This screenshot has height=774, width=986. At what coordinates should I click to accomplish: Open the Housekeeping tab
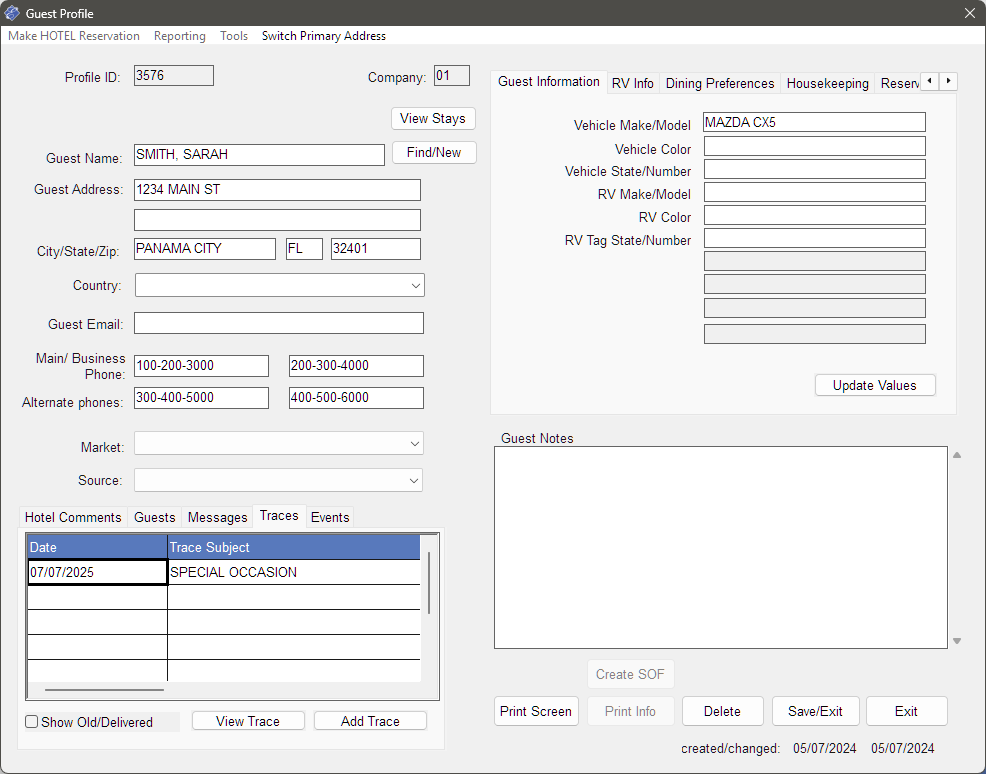coord(828,84)
